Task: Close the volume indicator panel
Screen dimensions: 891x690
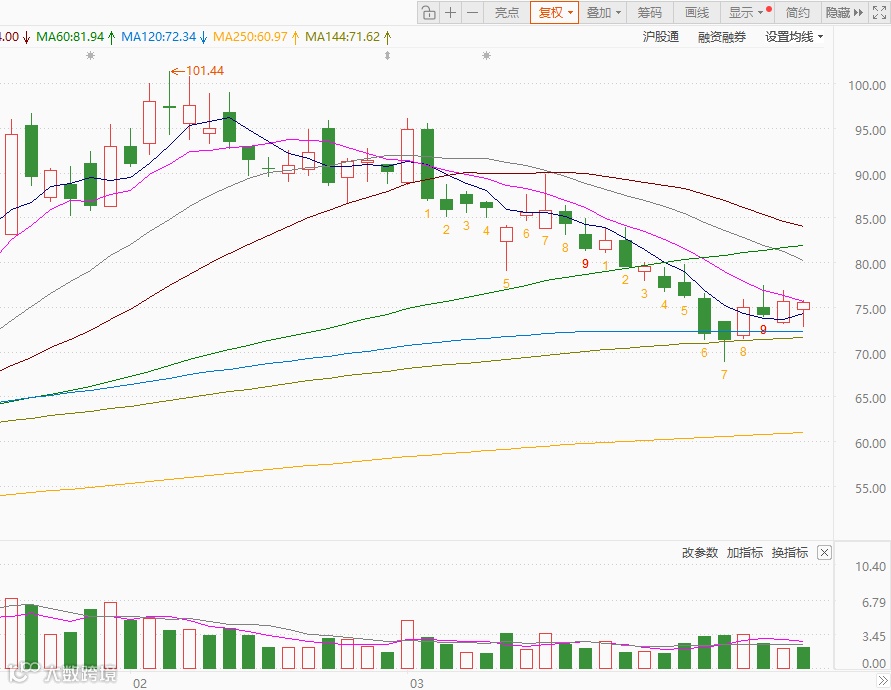Action: (825, 552)
